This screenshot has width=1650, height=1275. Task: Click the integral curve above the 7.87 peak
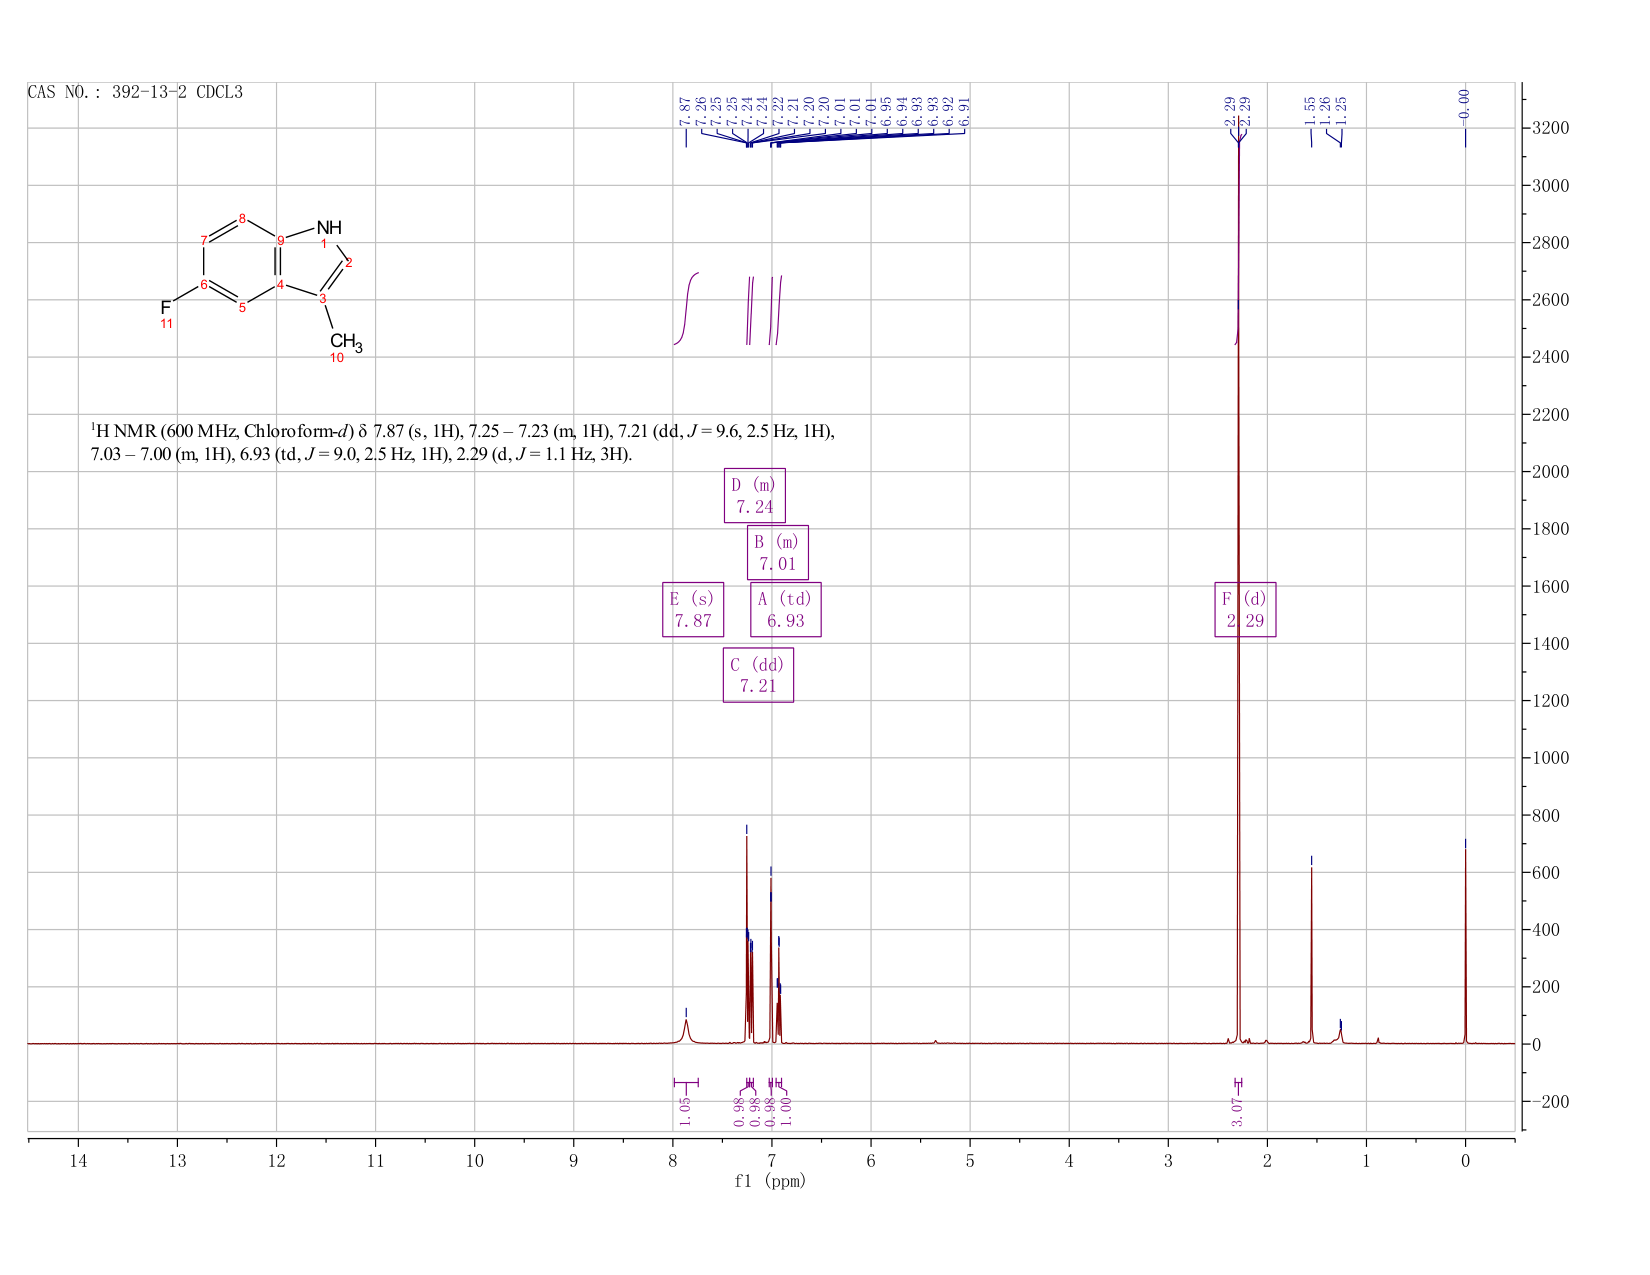click(687, 308)
